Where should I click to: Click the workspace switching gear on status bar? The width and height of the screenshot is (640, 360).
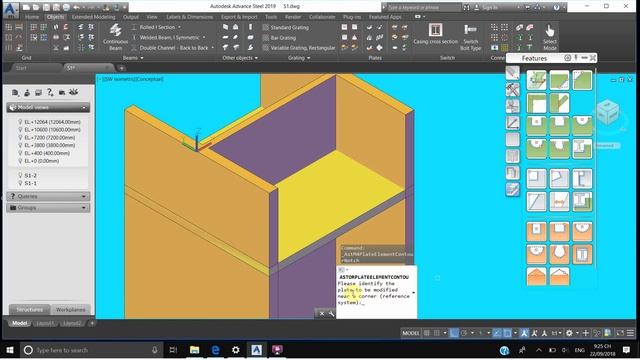coord(569,333)
